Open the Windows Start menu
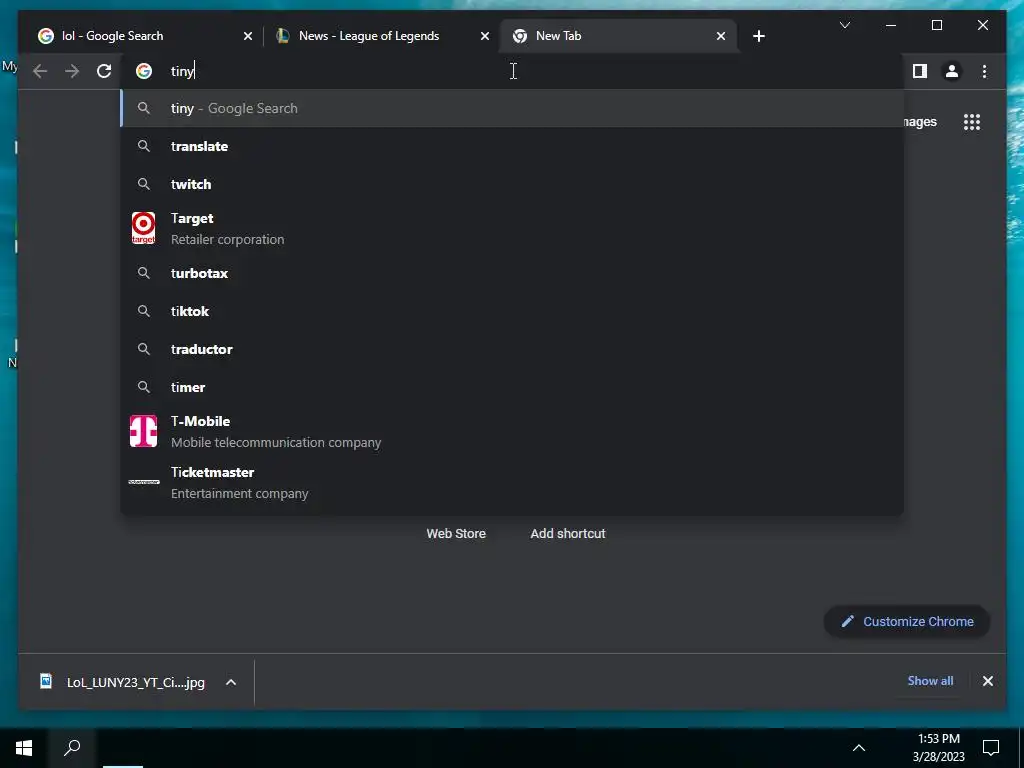The height and width of the screenshot is (768, 1024). (x=24, y=748)
